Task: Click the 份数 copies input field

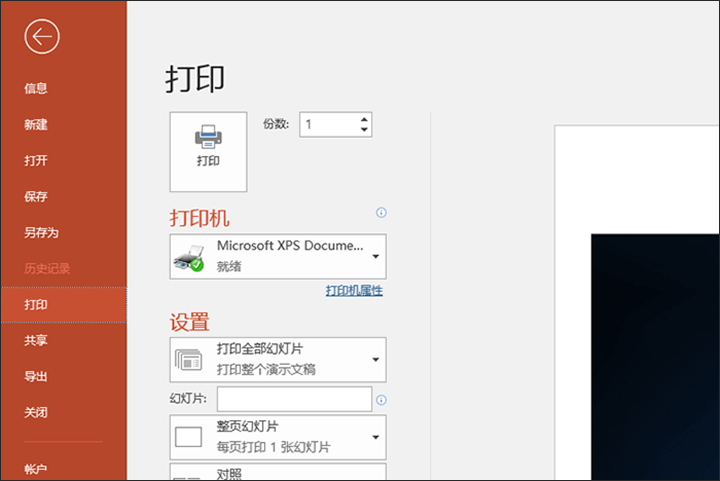Action: coord(330,124)
